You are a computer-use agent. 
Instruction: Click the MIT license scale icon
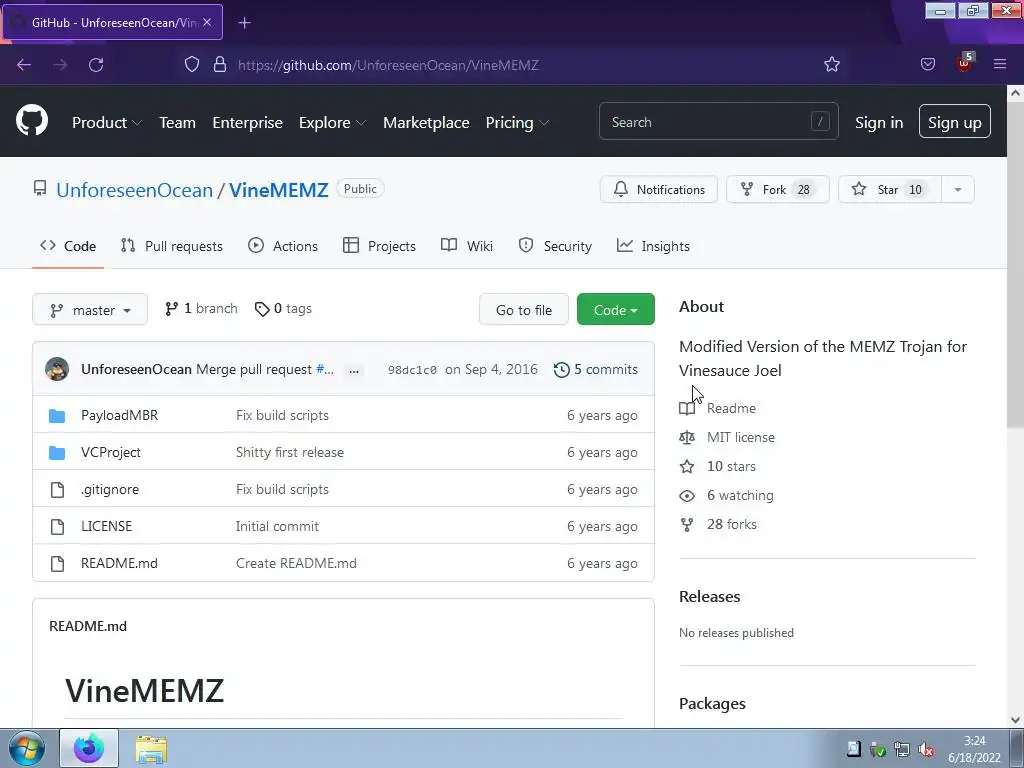pos(687,438)
